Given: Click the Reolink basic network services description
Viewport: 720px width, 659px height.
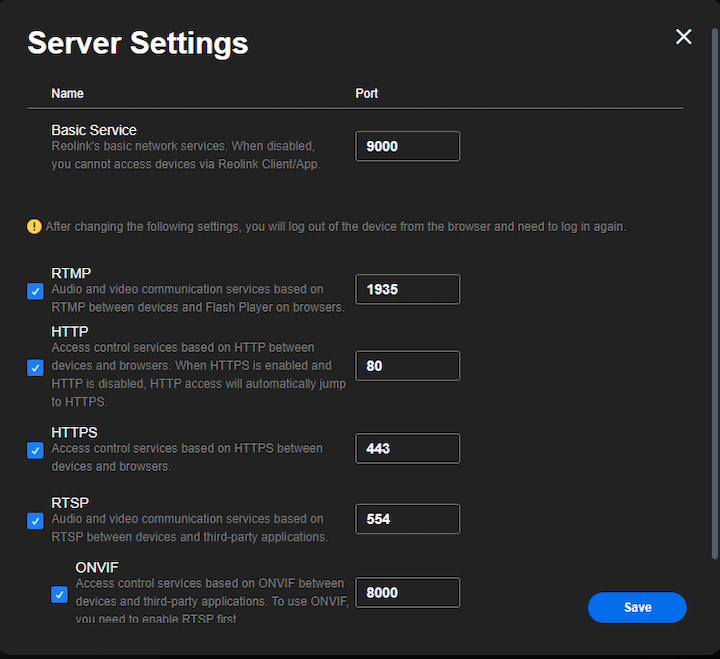Looking at the screenshot, I should coord(186,155).
